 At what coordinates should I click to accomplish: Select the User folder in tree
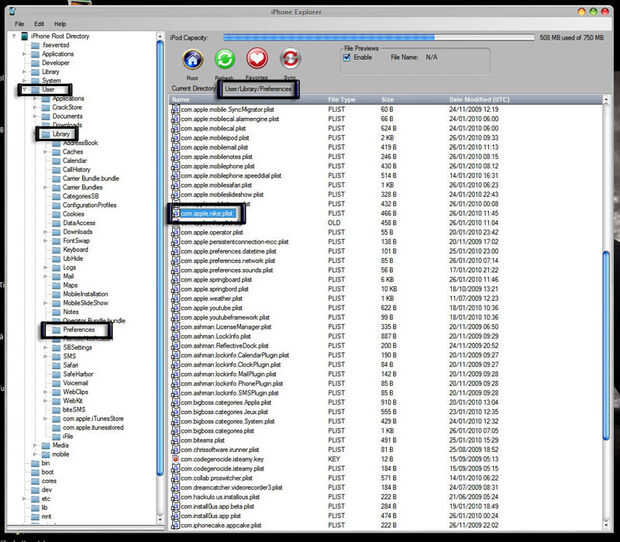(x=48, y=89)
